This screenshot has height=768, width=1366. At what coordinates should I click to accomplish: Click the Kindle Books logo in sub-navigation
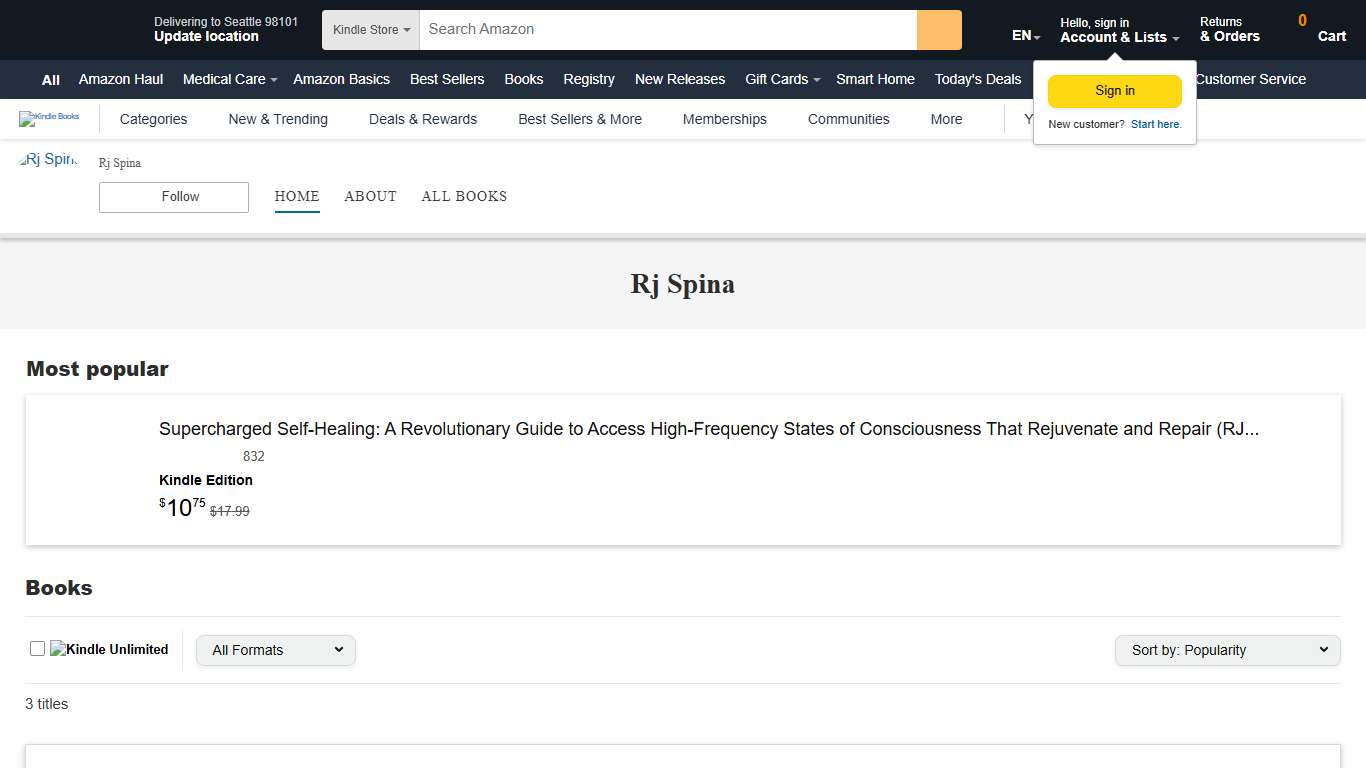49,118
